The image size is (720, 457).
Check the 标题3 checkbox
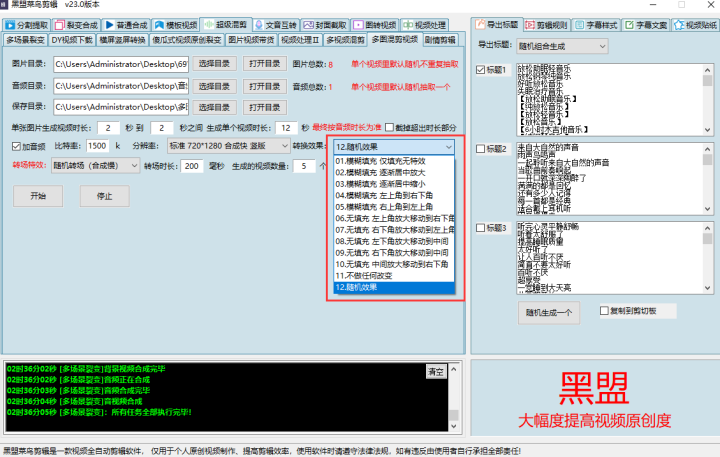(x=480, y=228)
